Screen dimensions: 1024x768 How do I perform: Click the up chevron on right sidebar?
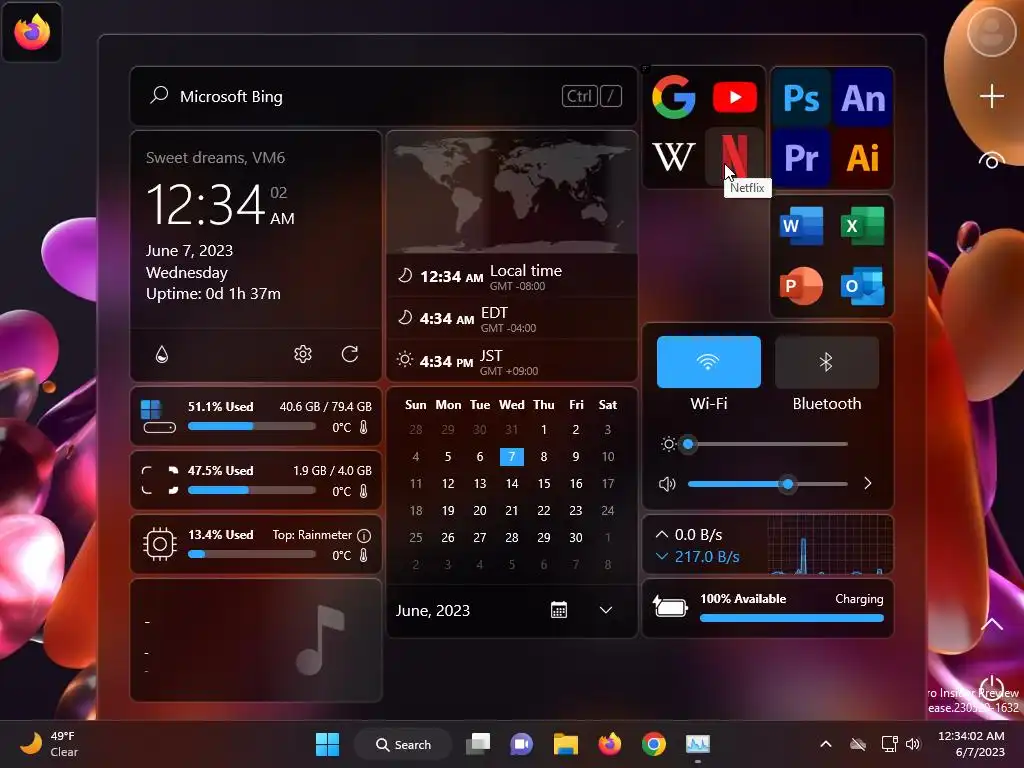[x=991, y=624]
